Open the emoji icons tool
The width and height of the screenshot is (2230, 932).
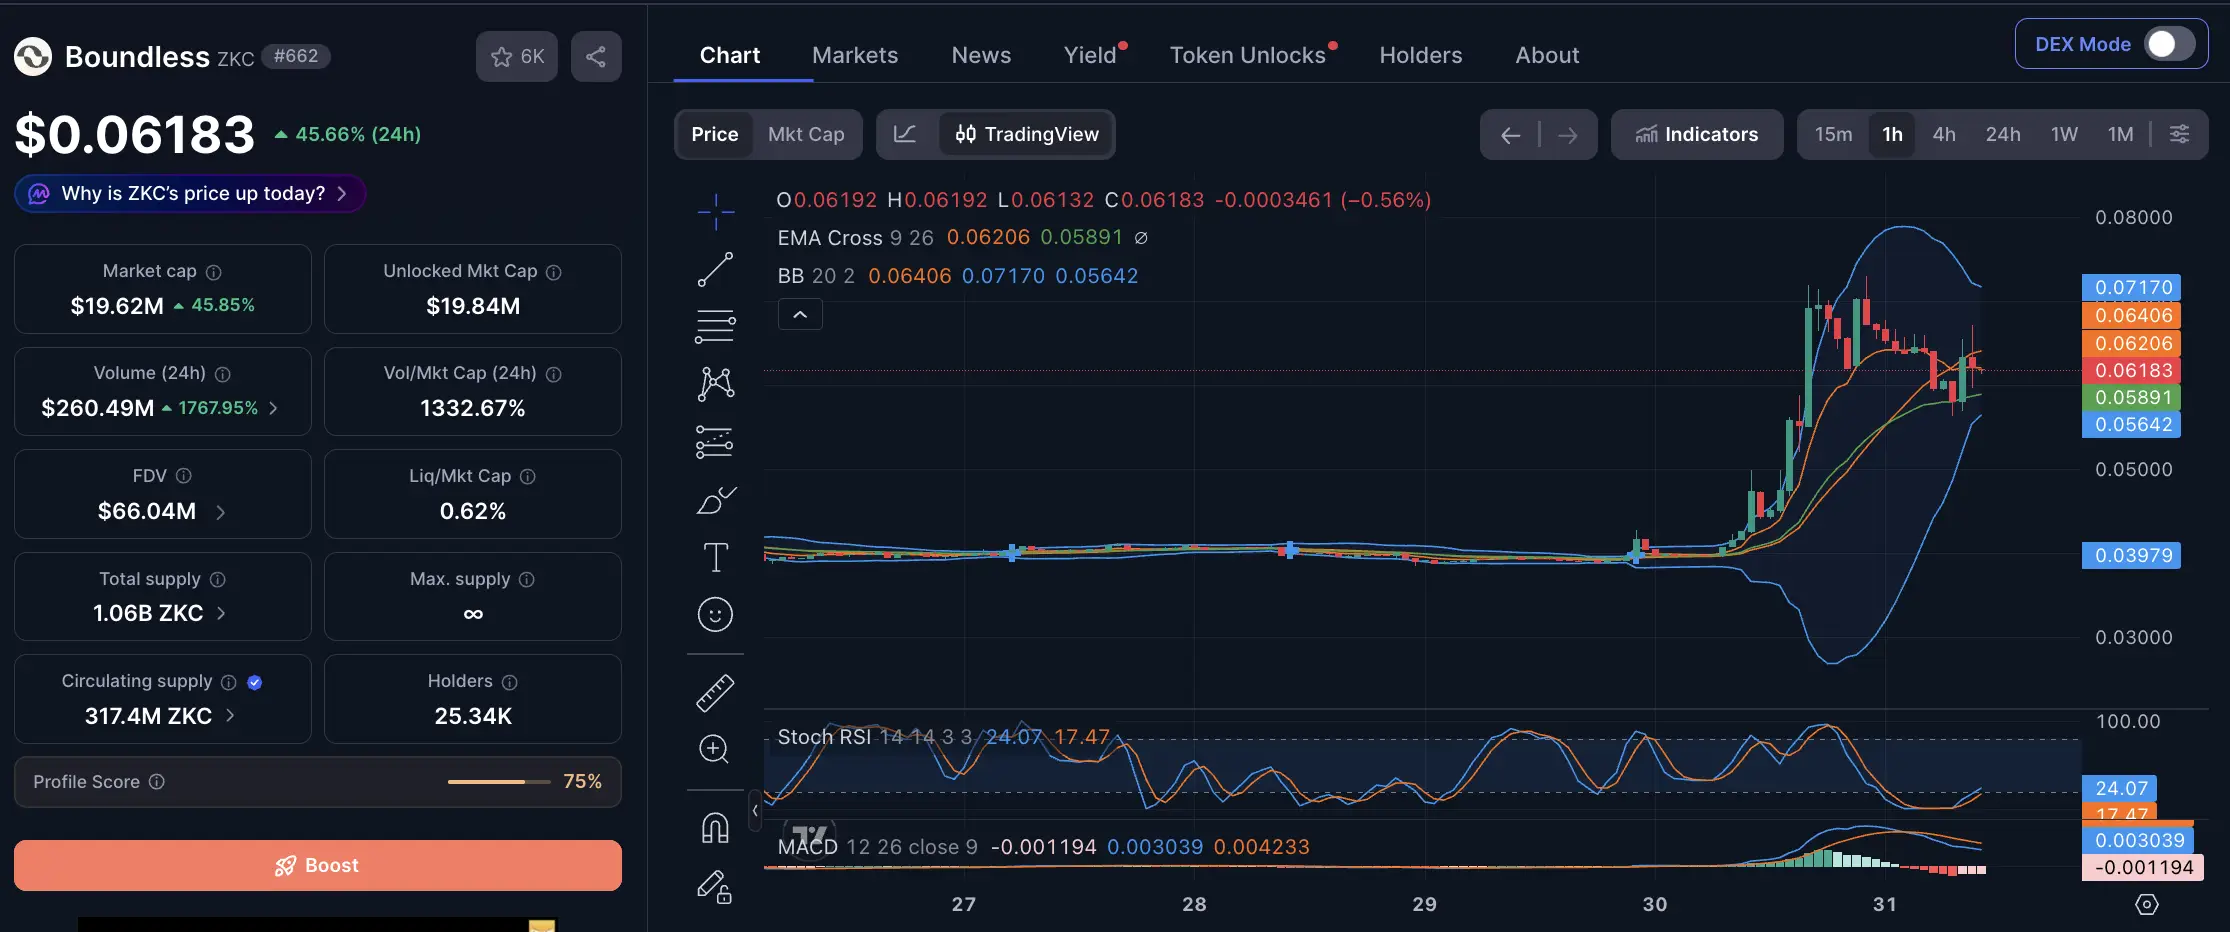[x=715, y=614]
